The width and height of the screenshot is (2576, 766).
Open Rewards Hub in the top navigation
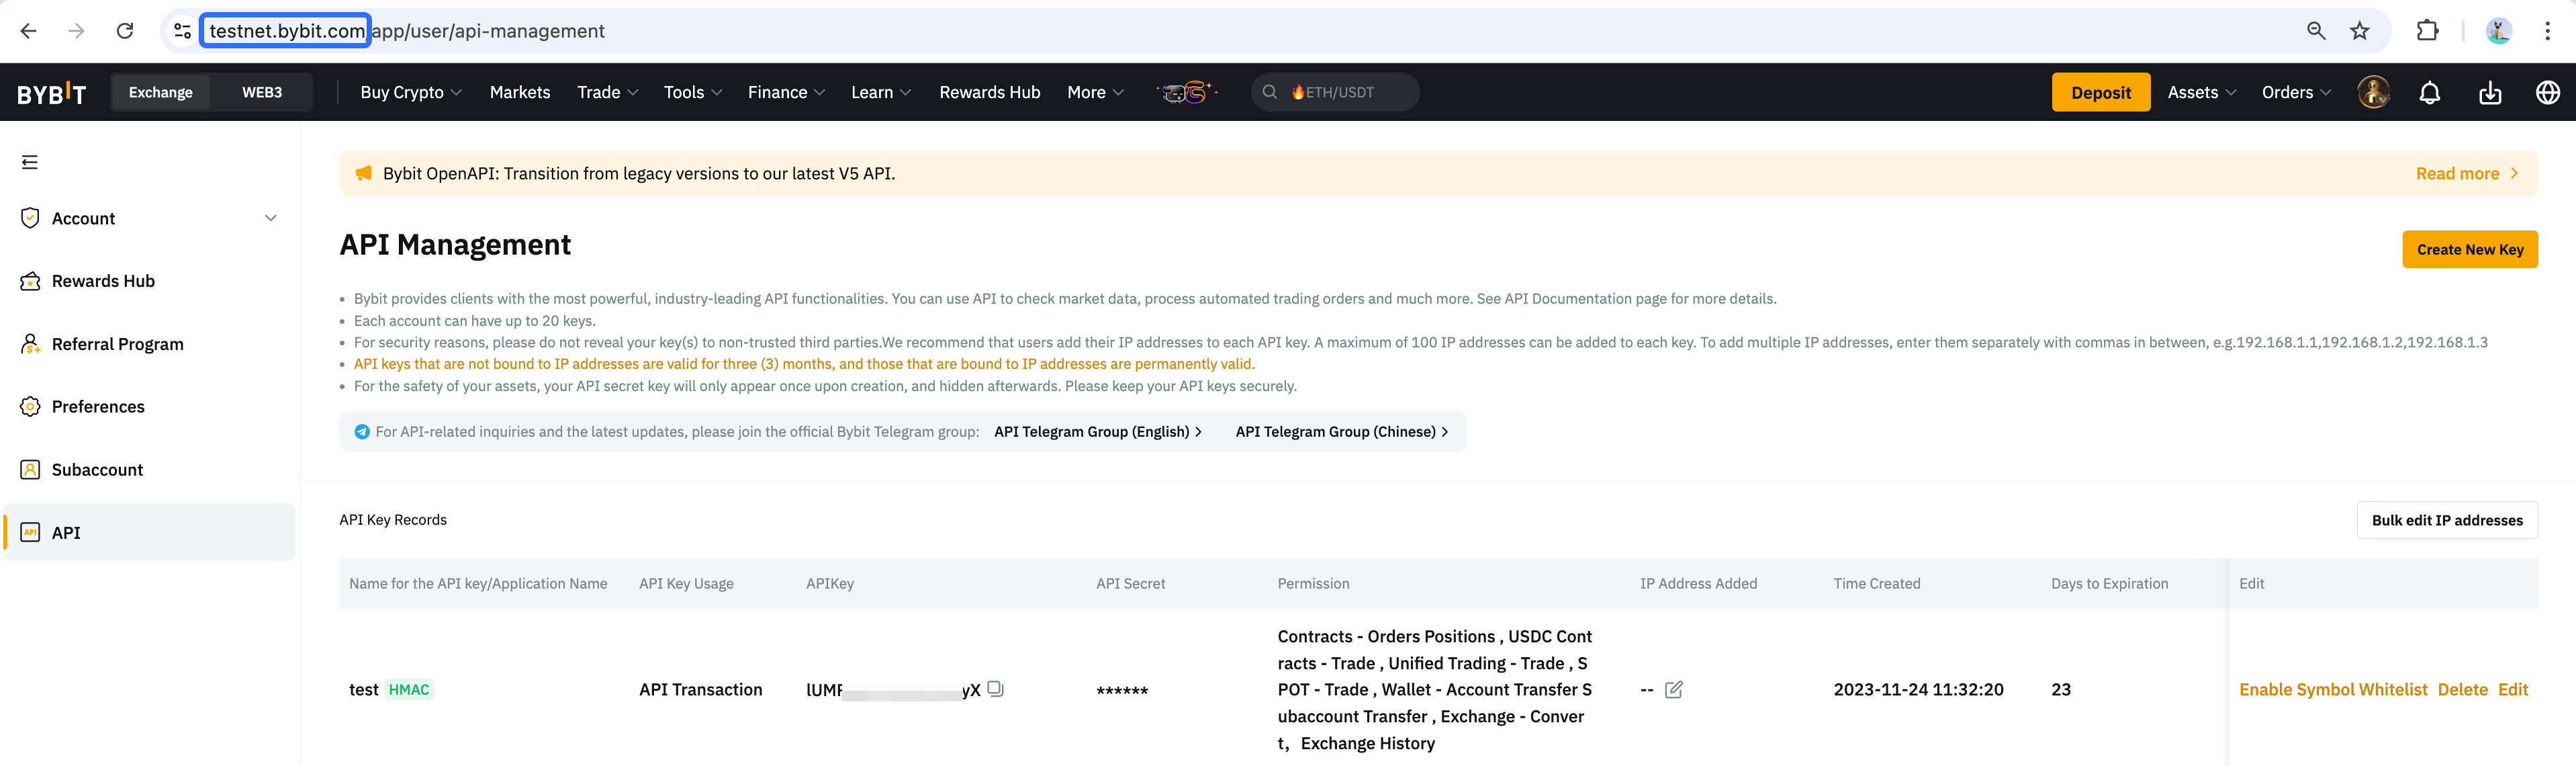[x=989, y=92]
